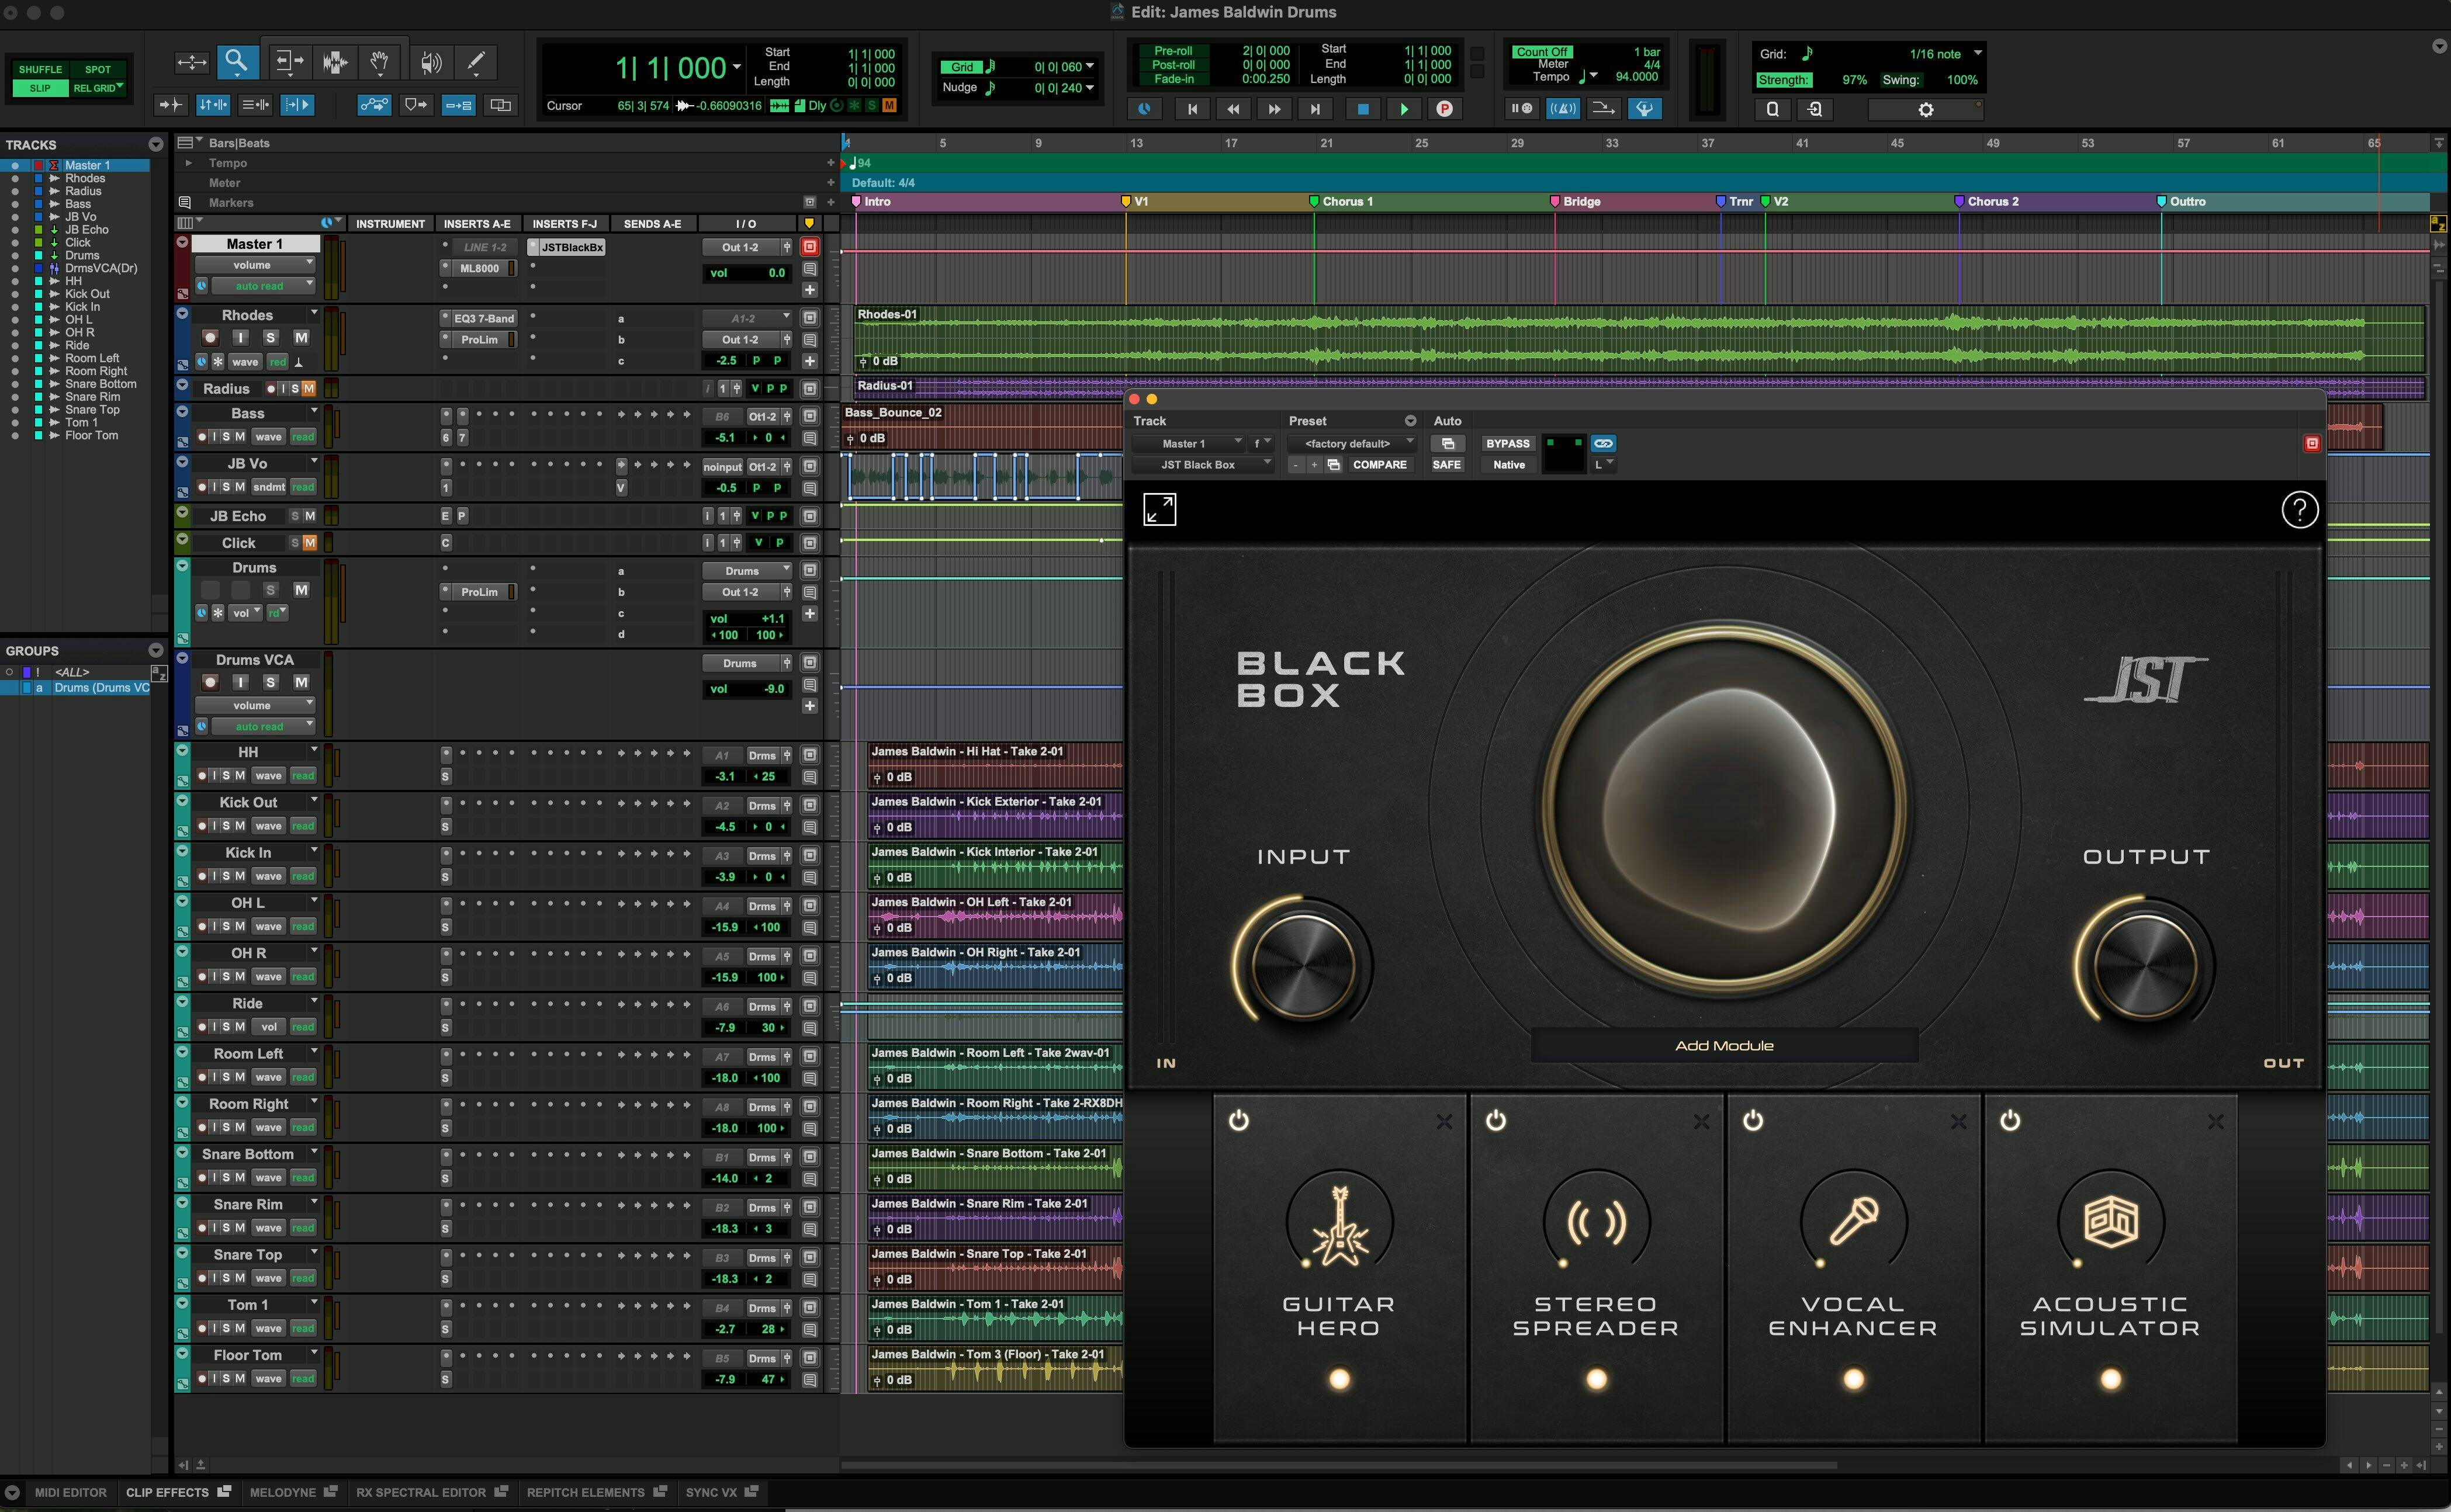2451x1512 pixels.
Task: Select the Acoustic Simulator module icon
Action: click(2110, 1222)
